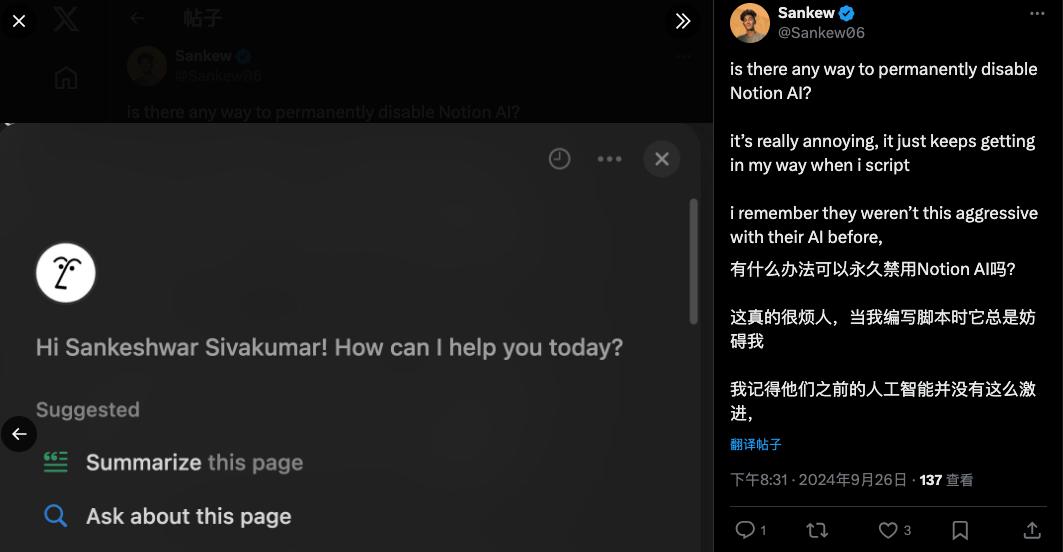Close the image viewer with the top-left X
Viewport: 1063px width, 552px height.
click(19, 20)
